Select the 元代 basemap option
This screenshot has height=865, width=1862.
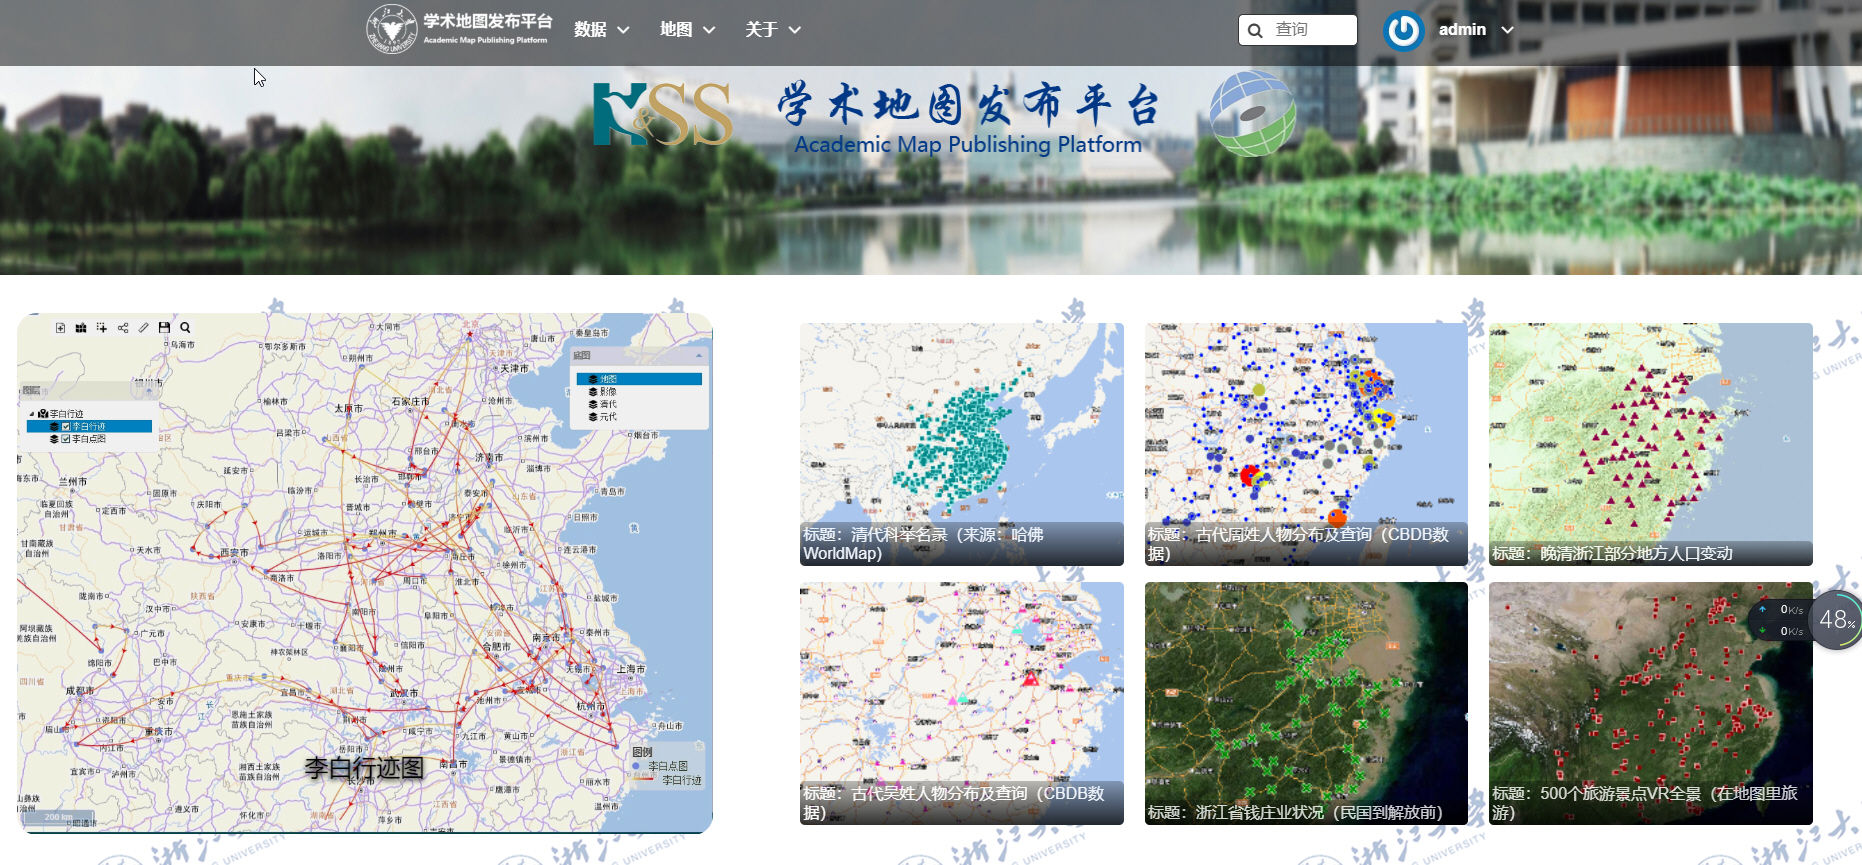coord(639,417)
